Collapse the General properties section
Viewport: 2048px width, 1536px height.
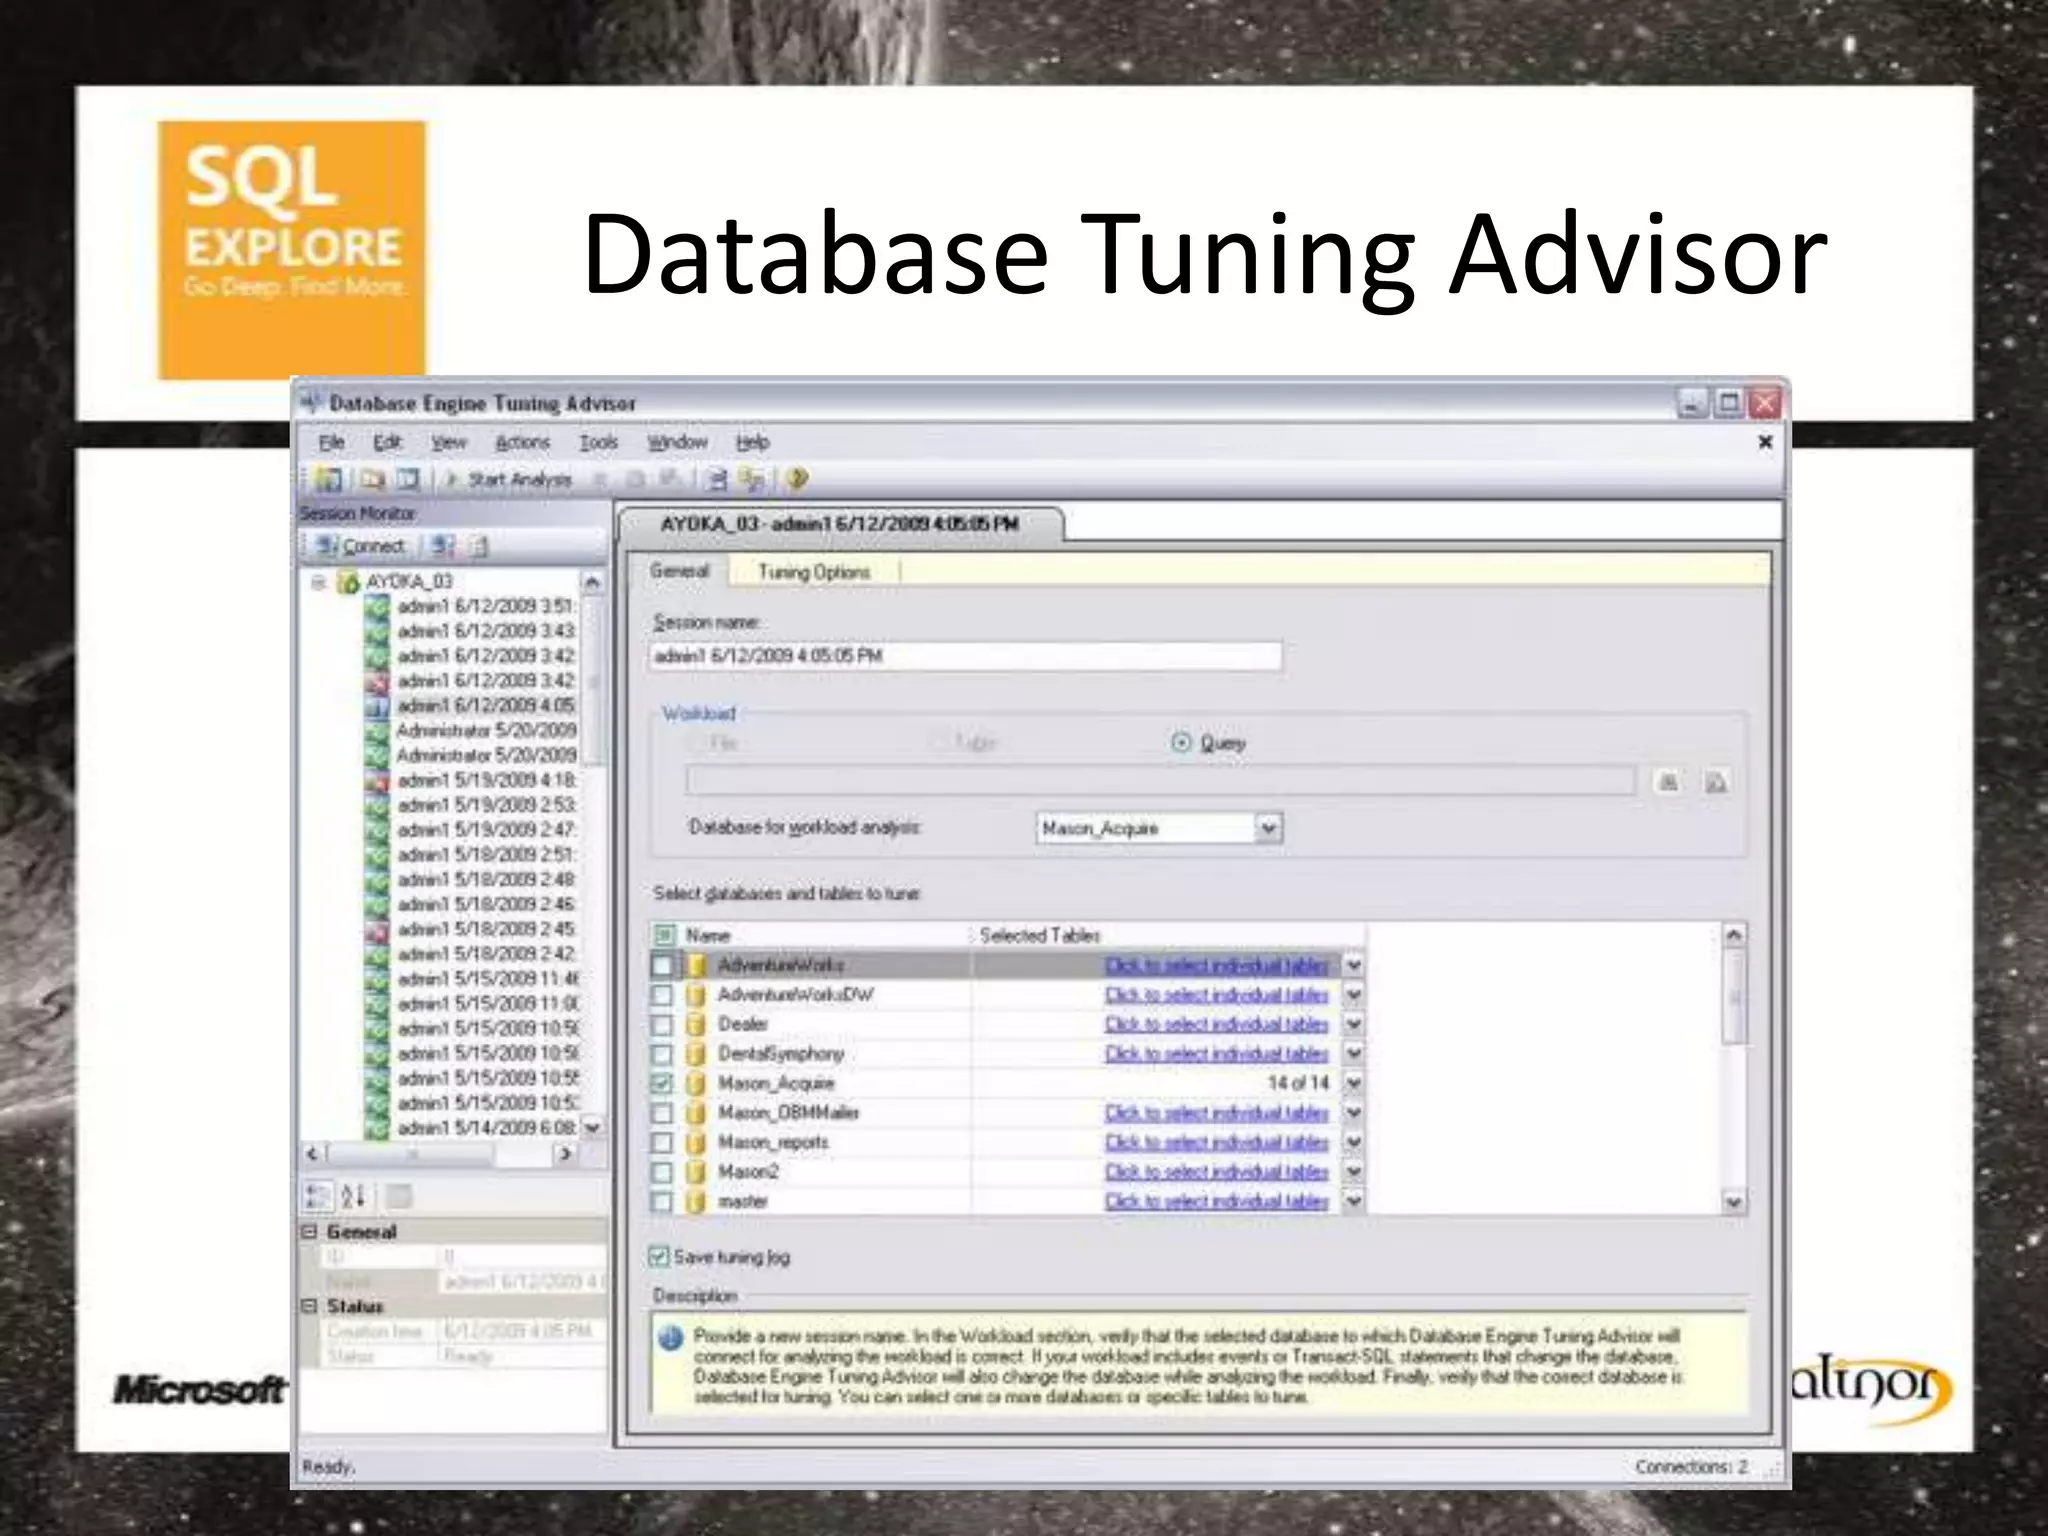(x=310, y=1232)
